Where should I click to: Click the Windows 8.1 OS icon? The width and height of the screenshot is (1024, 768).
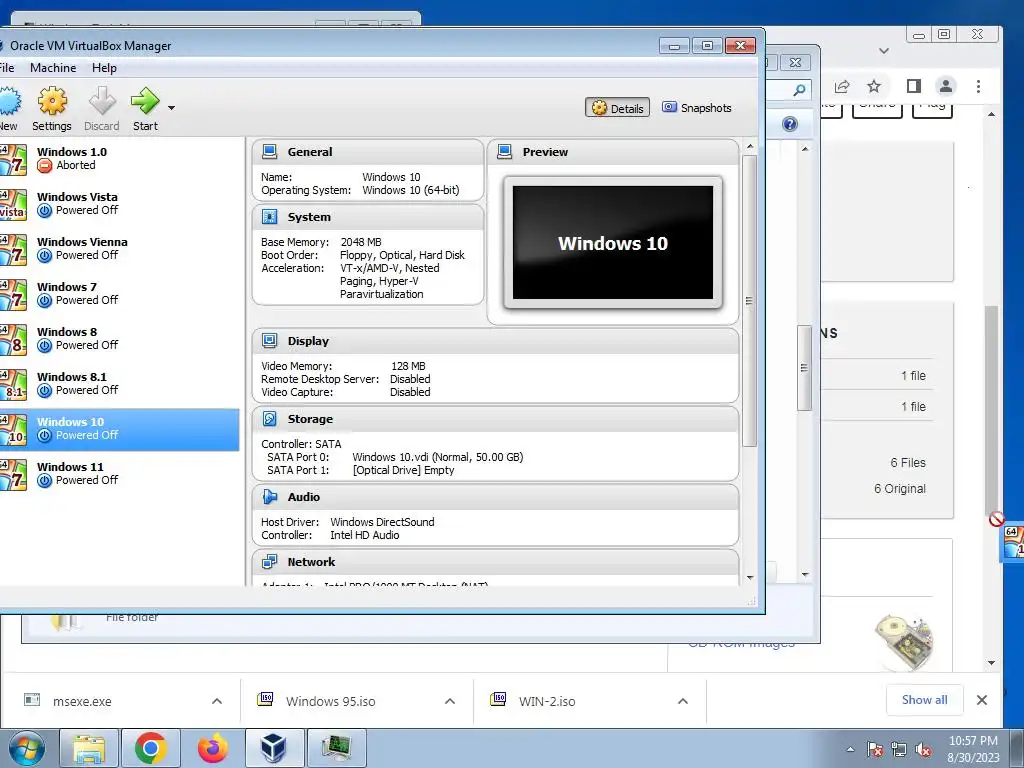(x=13, y=385)
